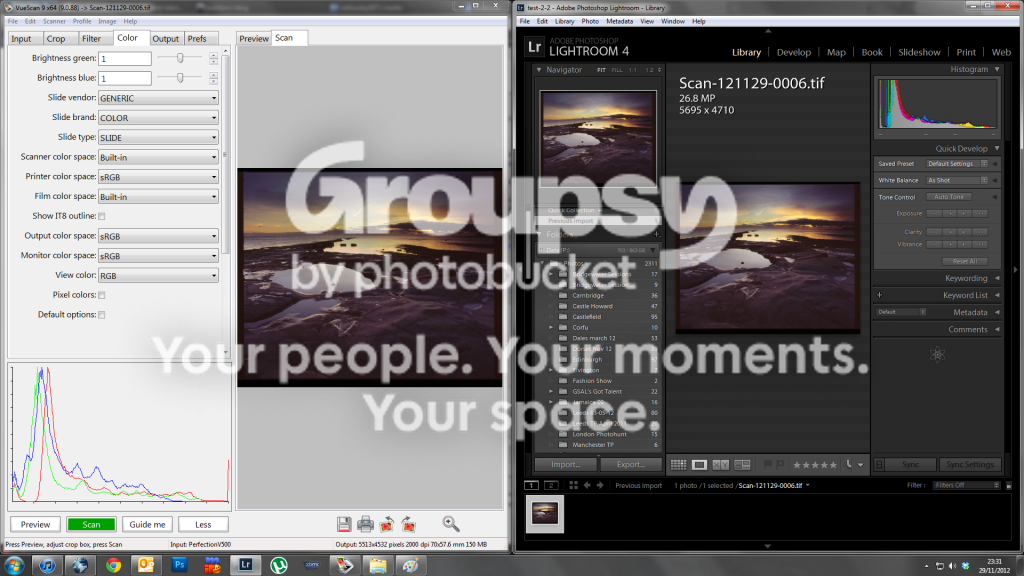Viewport: 1024px width, 576px height.
Task: Switch Lightroom to Compare (XY) view
Action: (720, 464)
